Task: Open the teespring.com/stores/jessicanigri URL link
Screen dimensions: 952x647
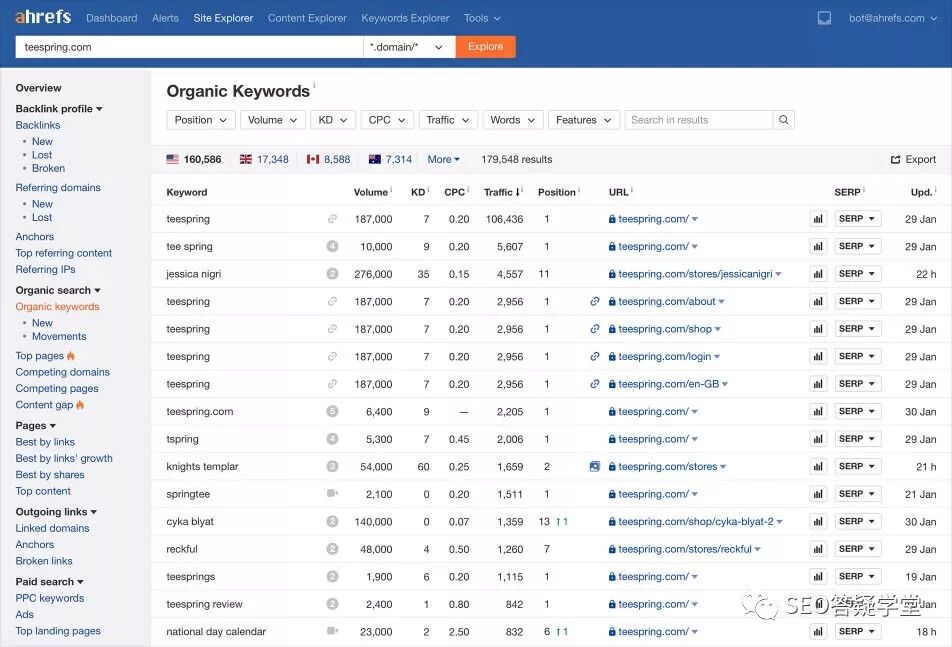Action: 695,274
